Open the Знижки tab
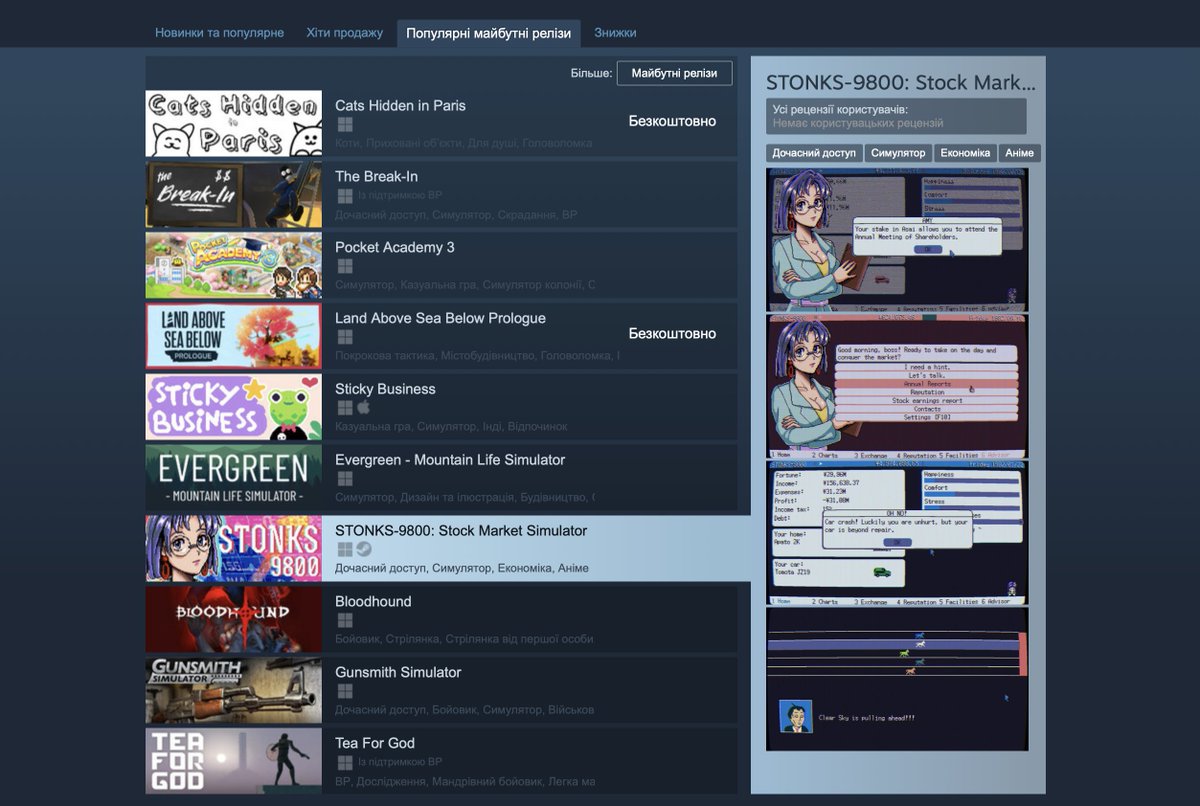Viewport: 1200px width, 806px height. [x=616, y=32]
